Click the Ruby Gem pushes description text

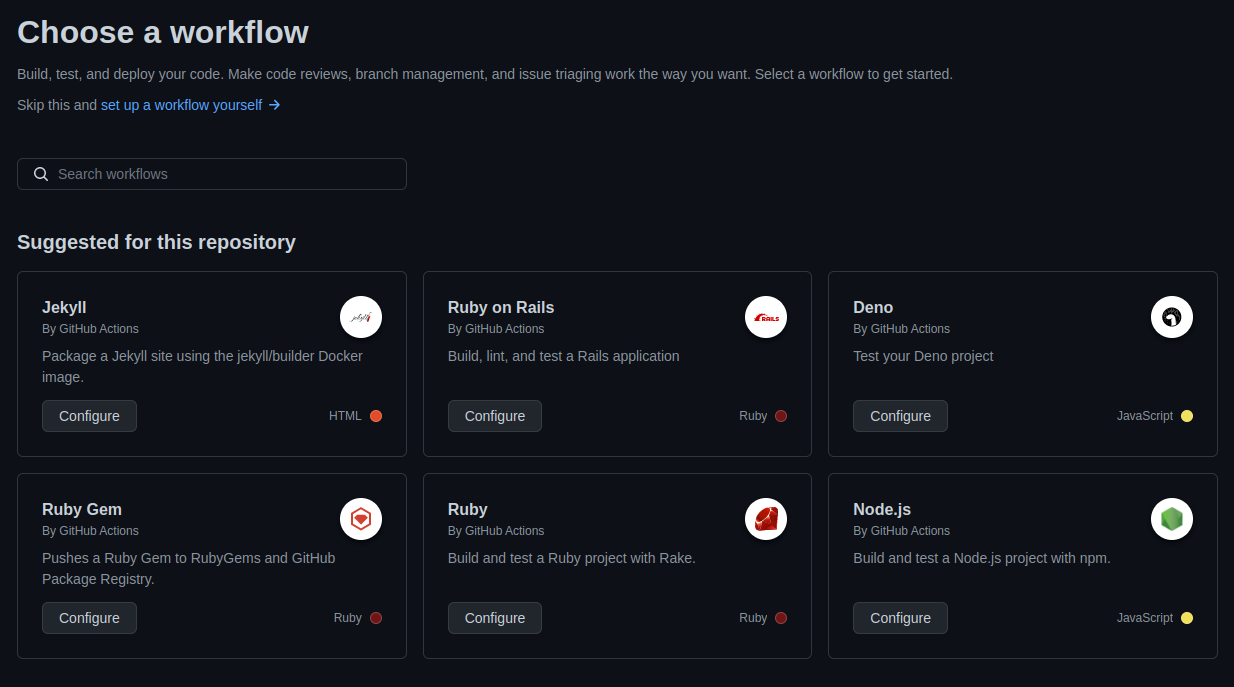189,569
